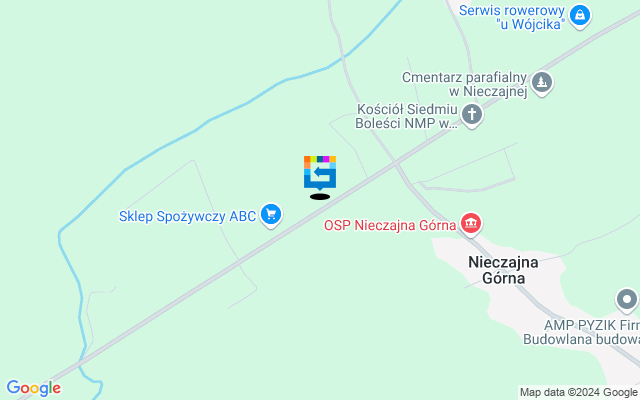Click the AMP PYZIK Firma Budowlana label

coord(582,332)
